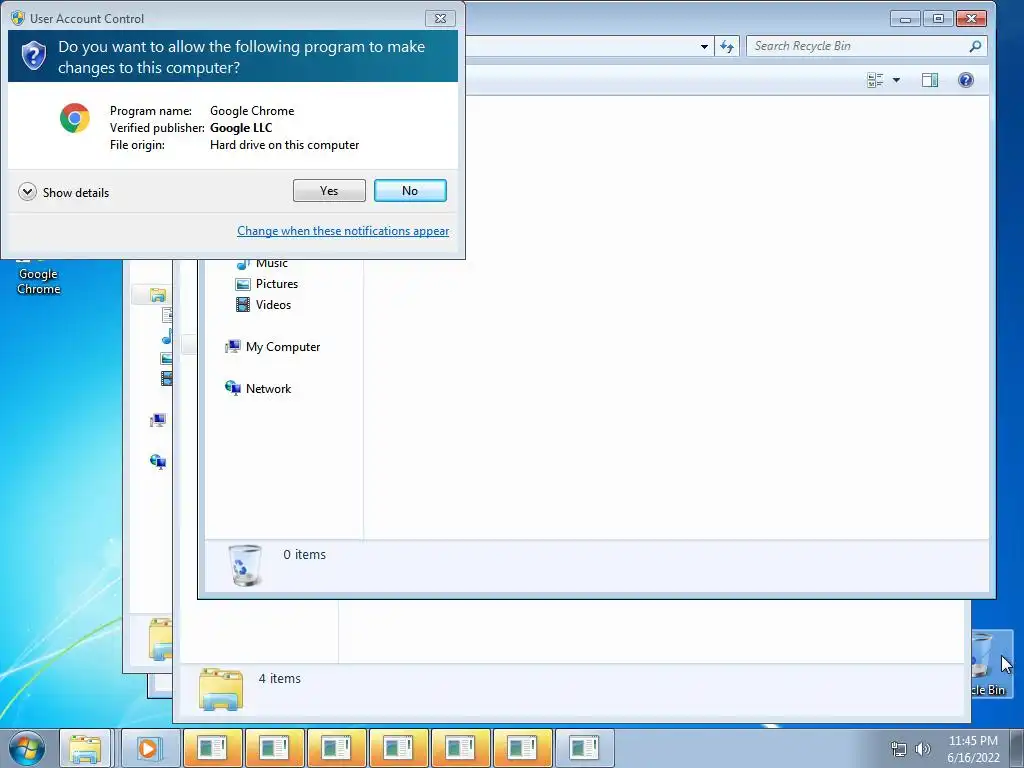Open the volume speaker icon in tray
Image resolution: width=1024 pixels, height=768 pixels.
tap(923, 749)
